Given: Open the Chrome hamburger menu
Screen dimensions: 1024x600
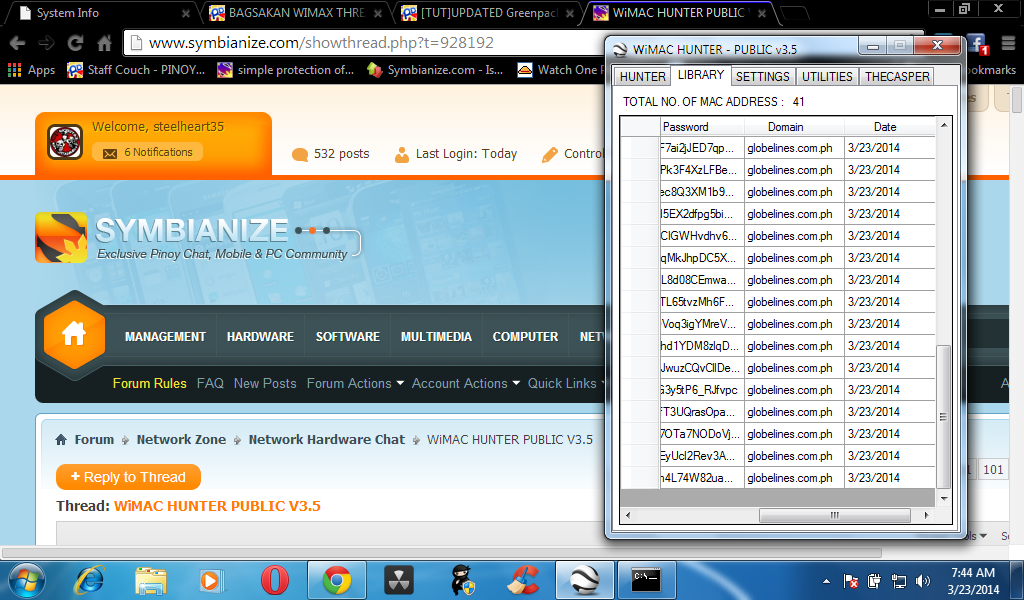Looking at the screenshot, I should pyautogui.click(x=1008, y=43).
